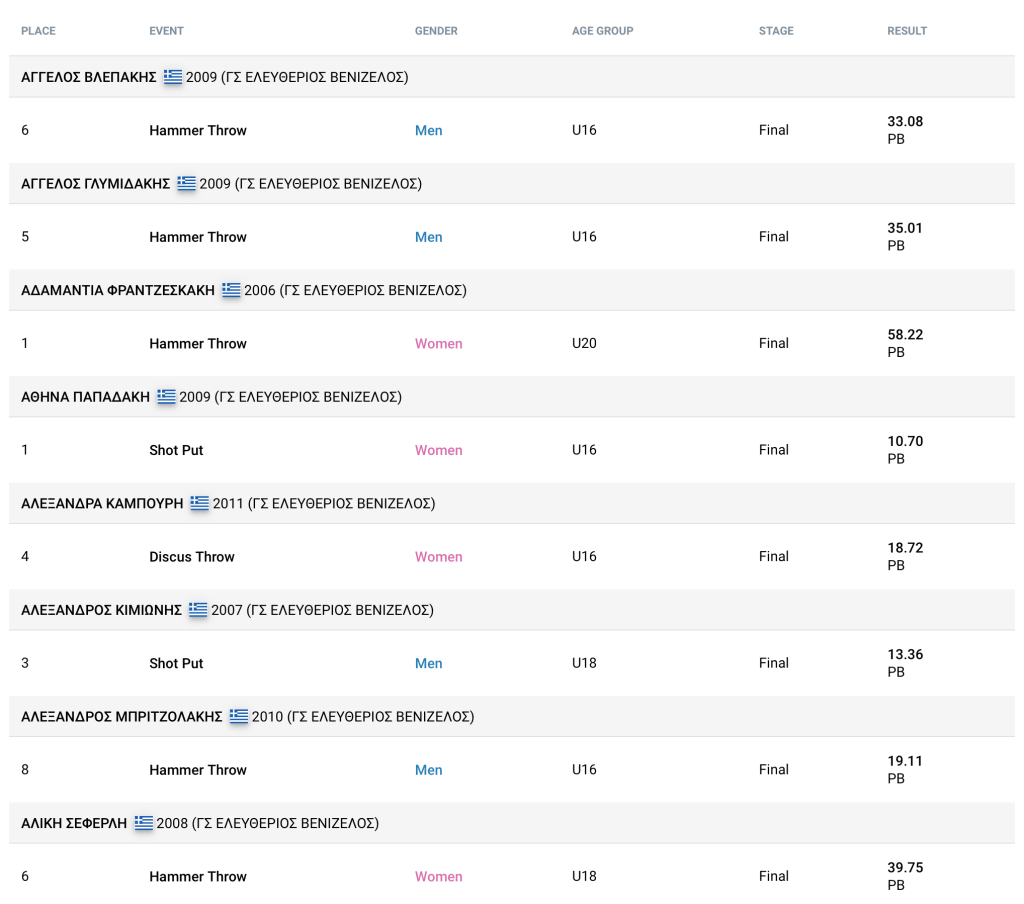
Task: Click the RESULT column header
Action: tap(907, 31)
